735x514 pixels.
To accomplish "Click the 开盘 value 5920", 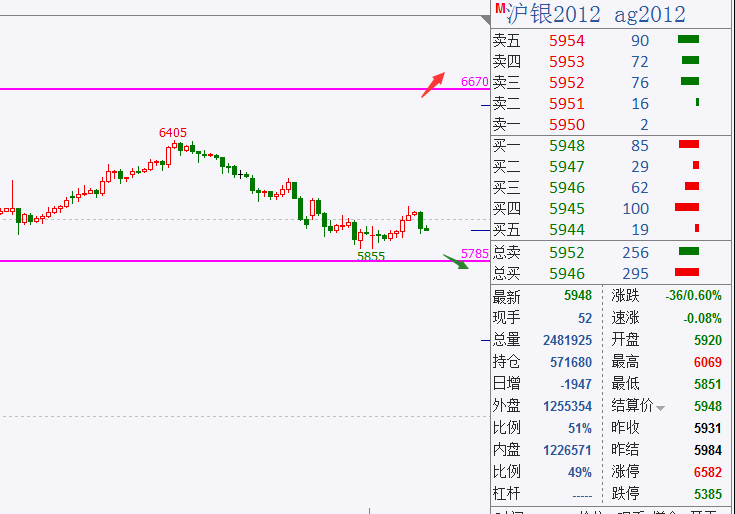I will click(x=708, y=340).
